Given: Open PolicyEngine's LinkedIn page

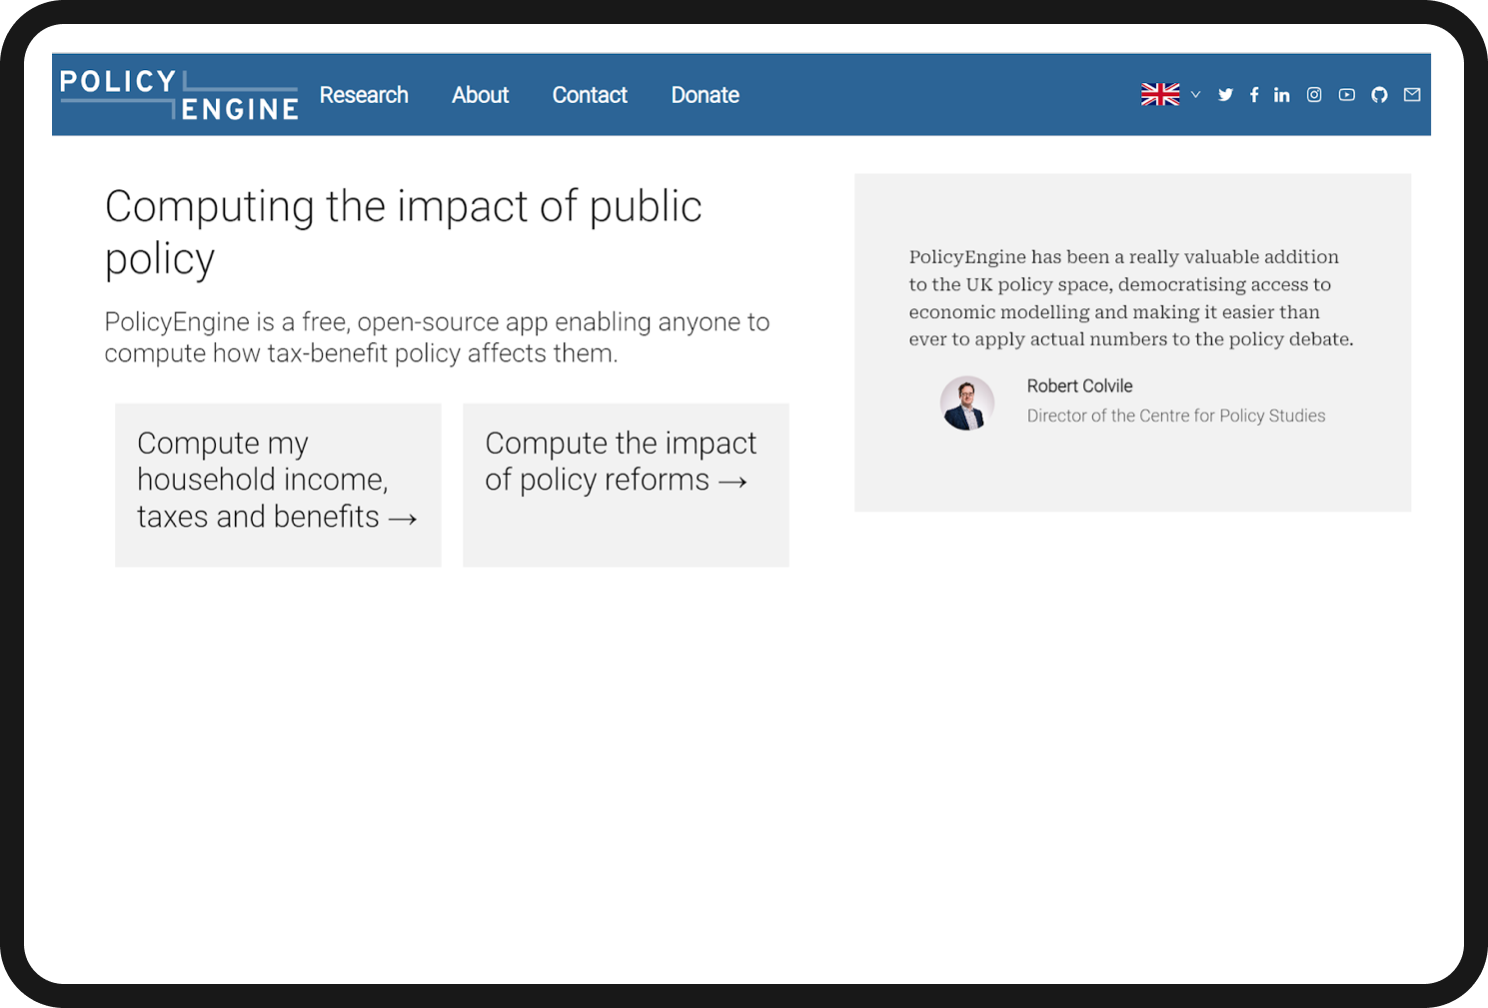Looking at the screenshot, I should point(1282,94).
